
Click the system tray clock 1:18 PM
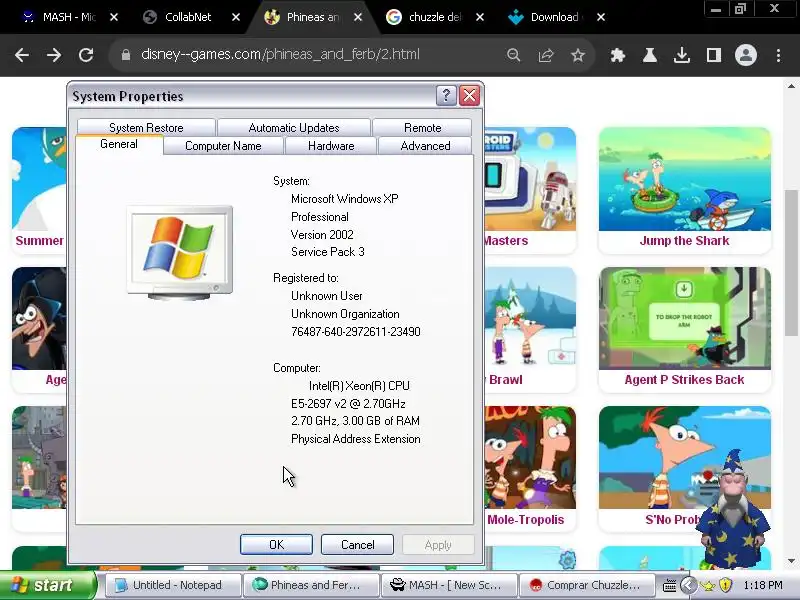click(763, 585)
